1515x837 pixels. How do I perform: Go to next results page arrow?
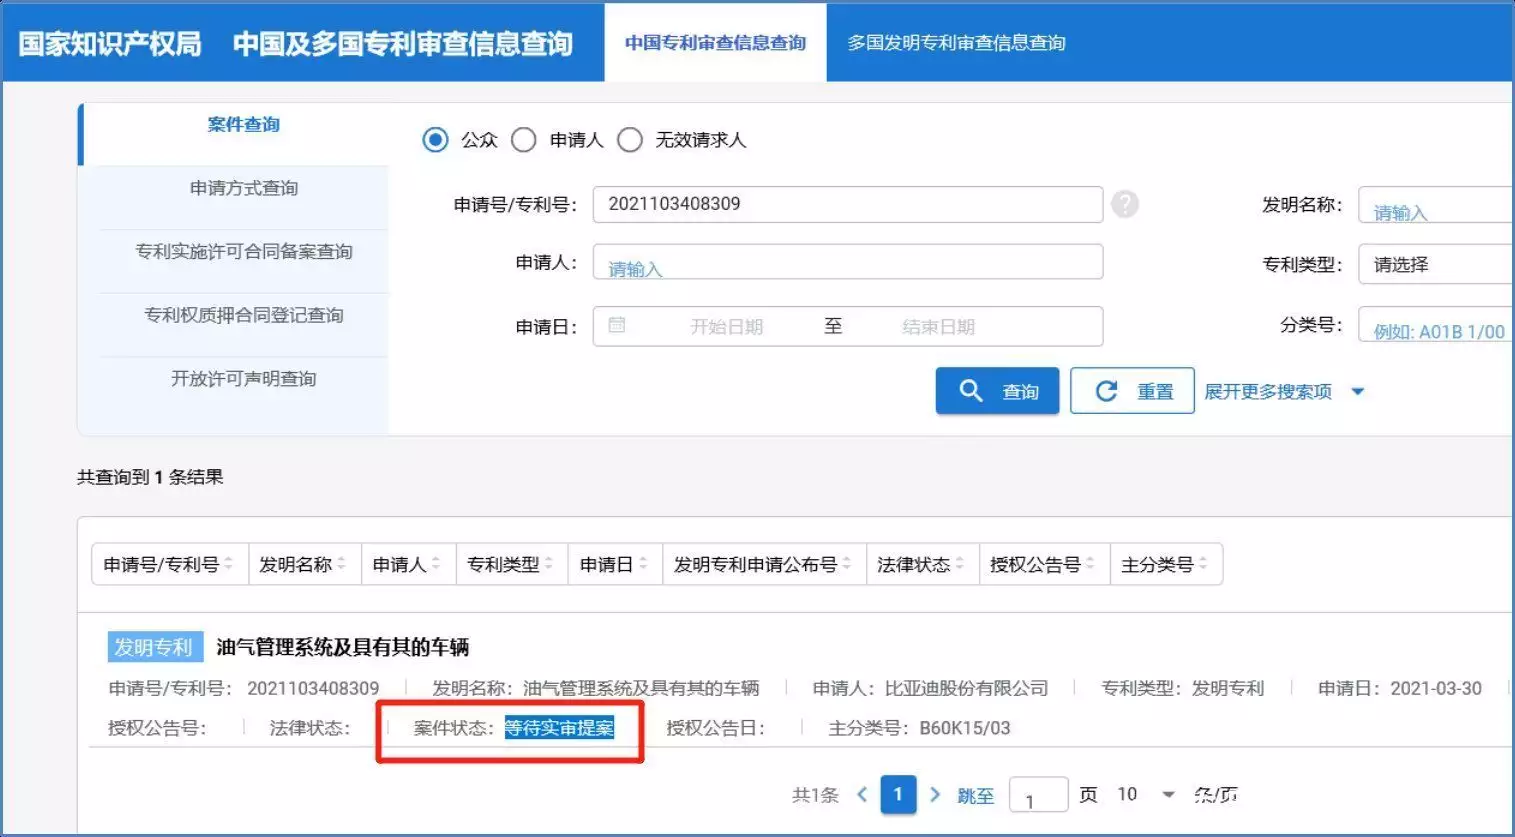[935, 795]
